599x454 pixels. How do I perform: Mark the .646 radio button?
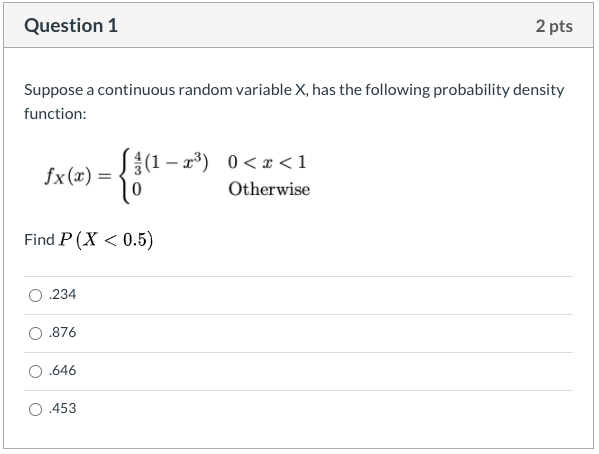(x=36, y=371)
